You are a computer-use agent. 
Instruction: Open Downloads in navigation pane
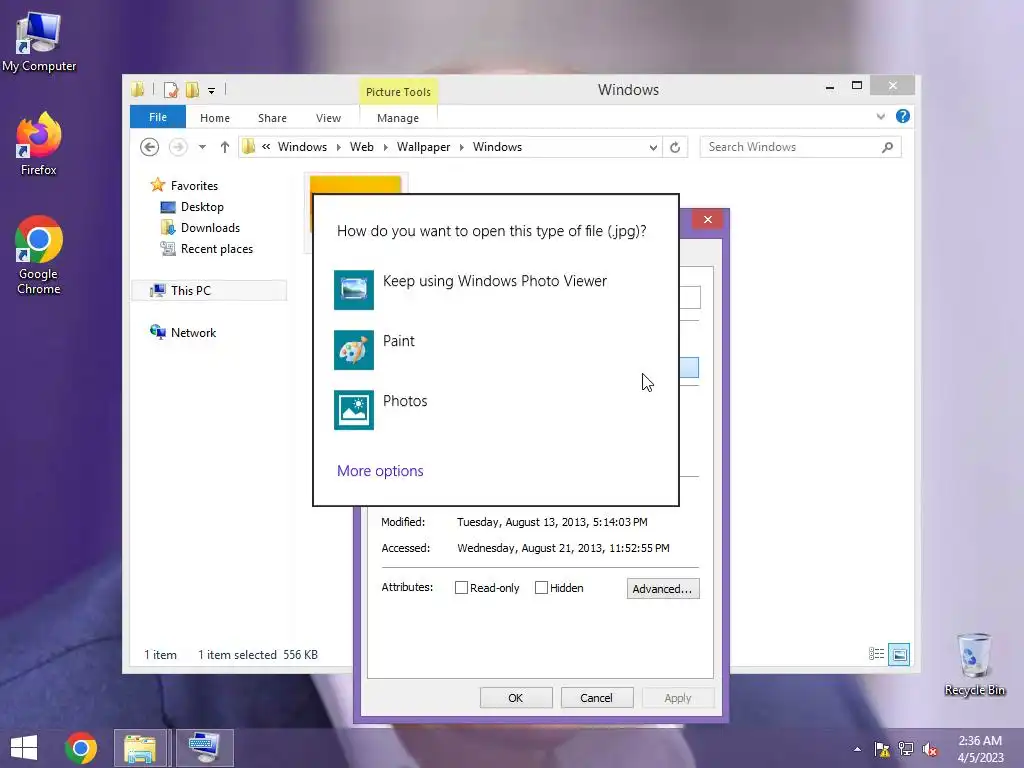tap(210, 228)
